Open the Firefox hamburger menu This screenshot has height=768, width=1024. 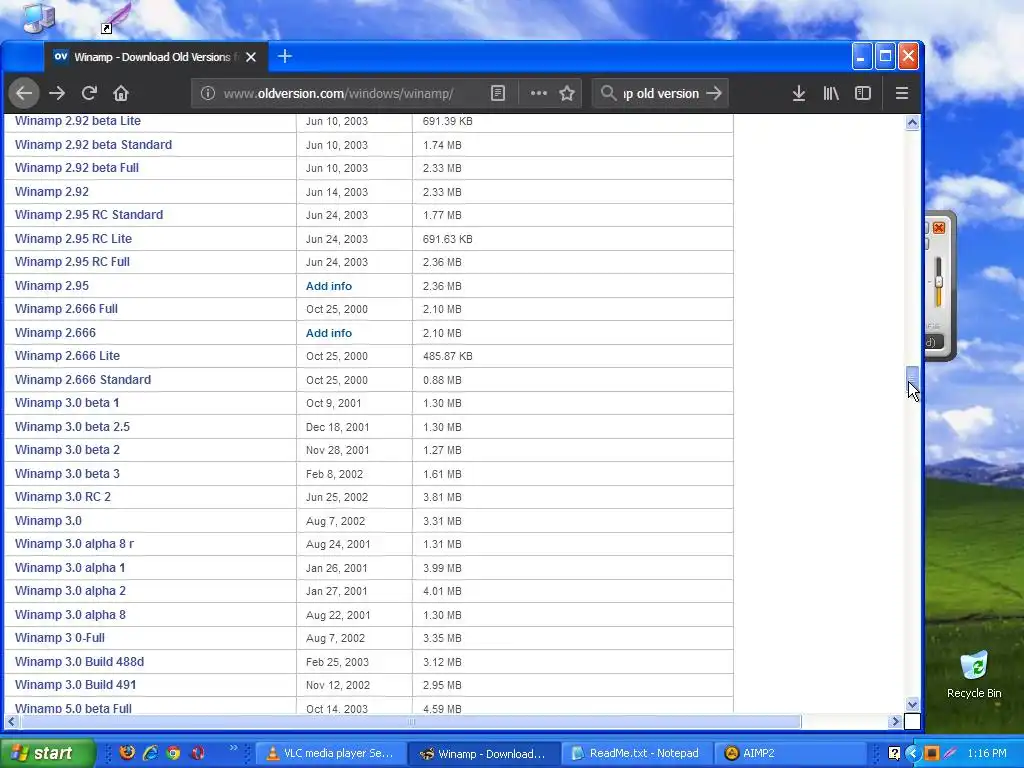[902, 93]
